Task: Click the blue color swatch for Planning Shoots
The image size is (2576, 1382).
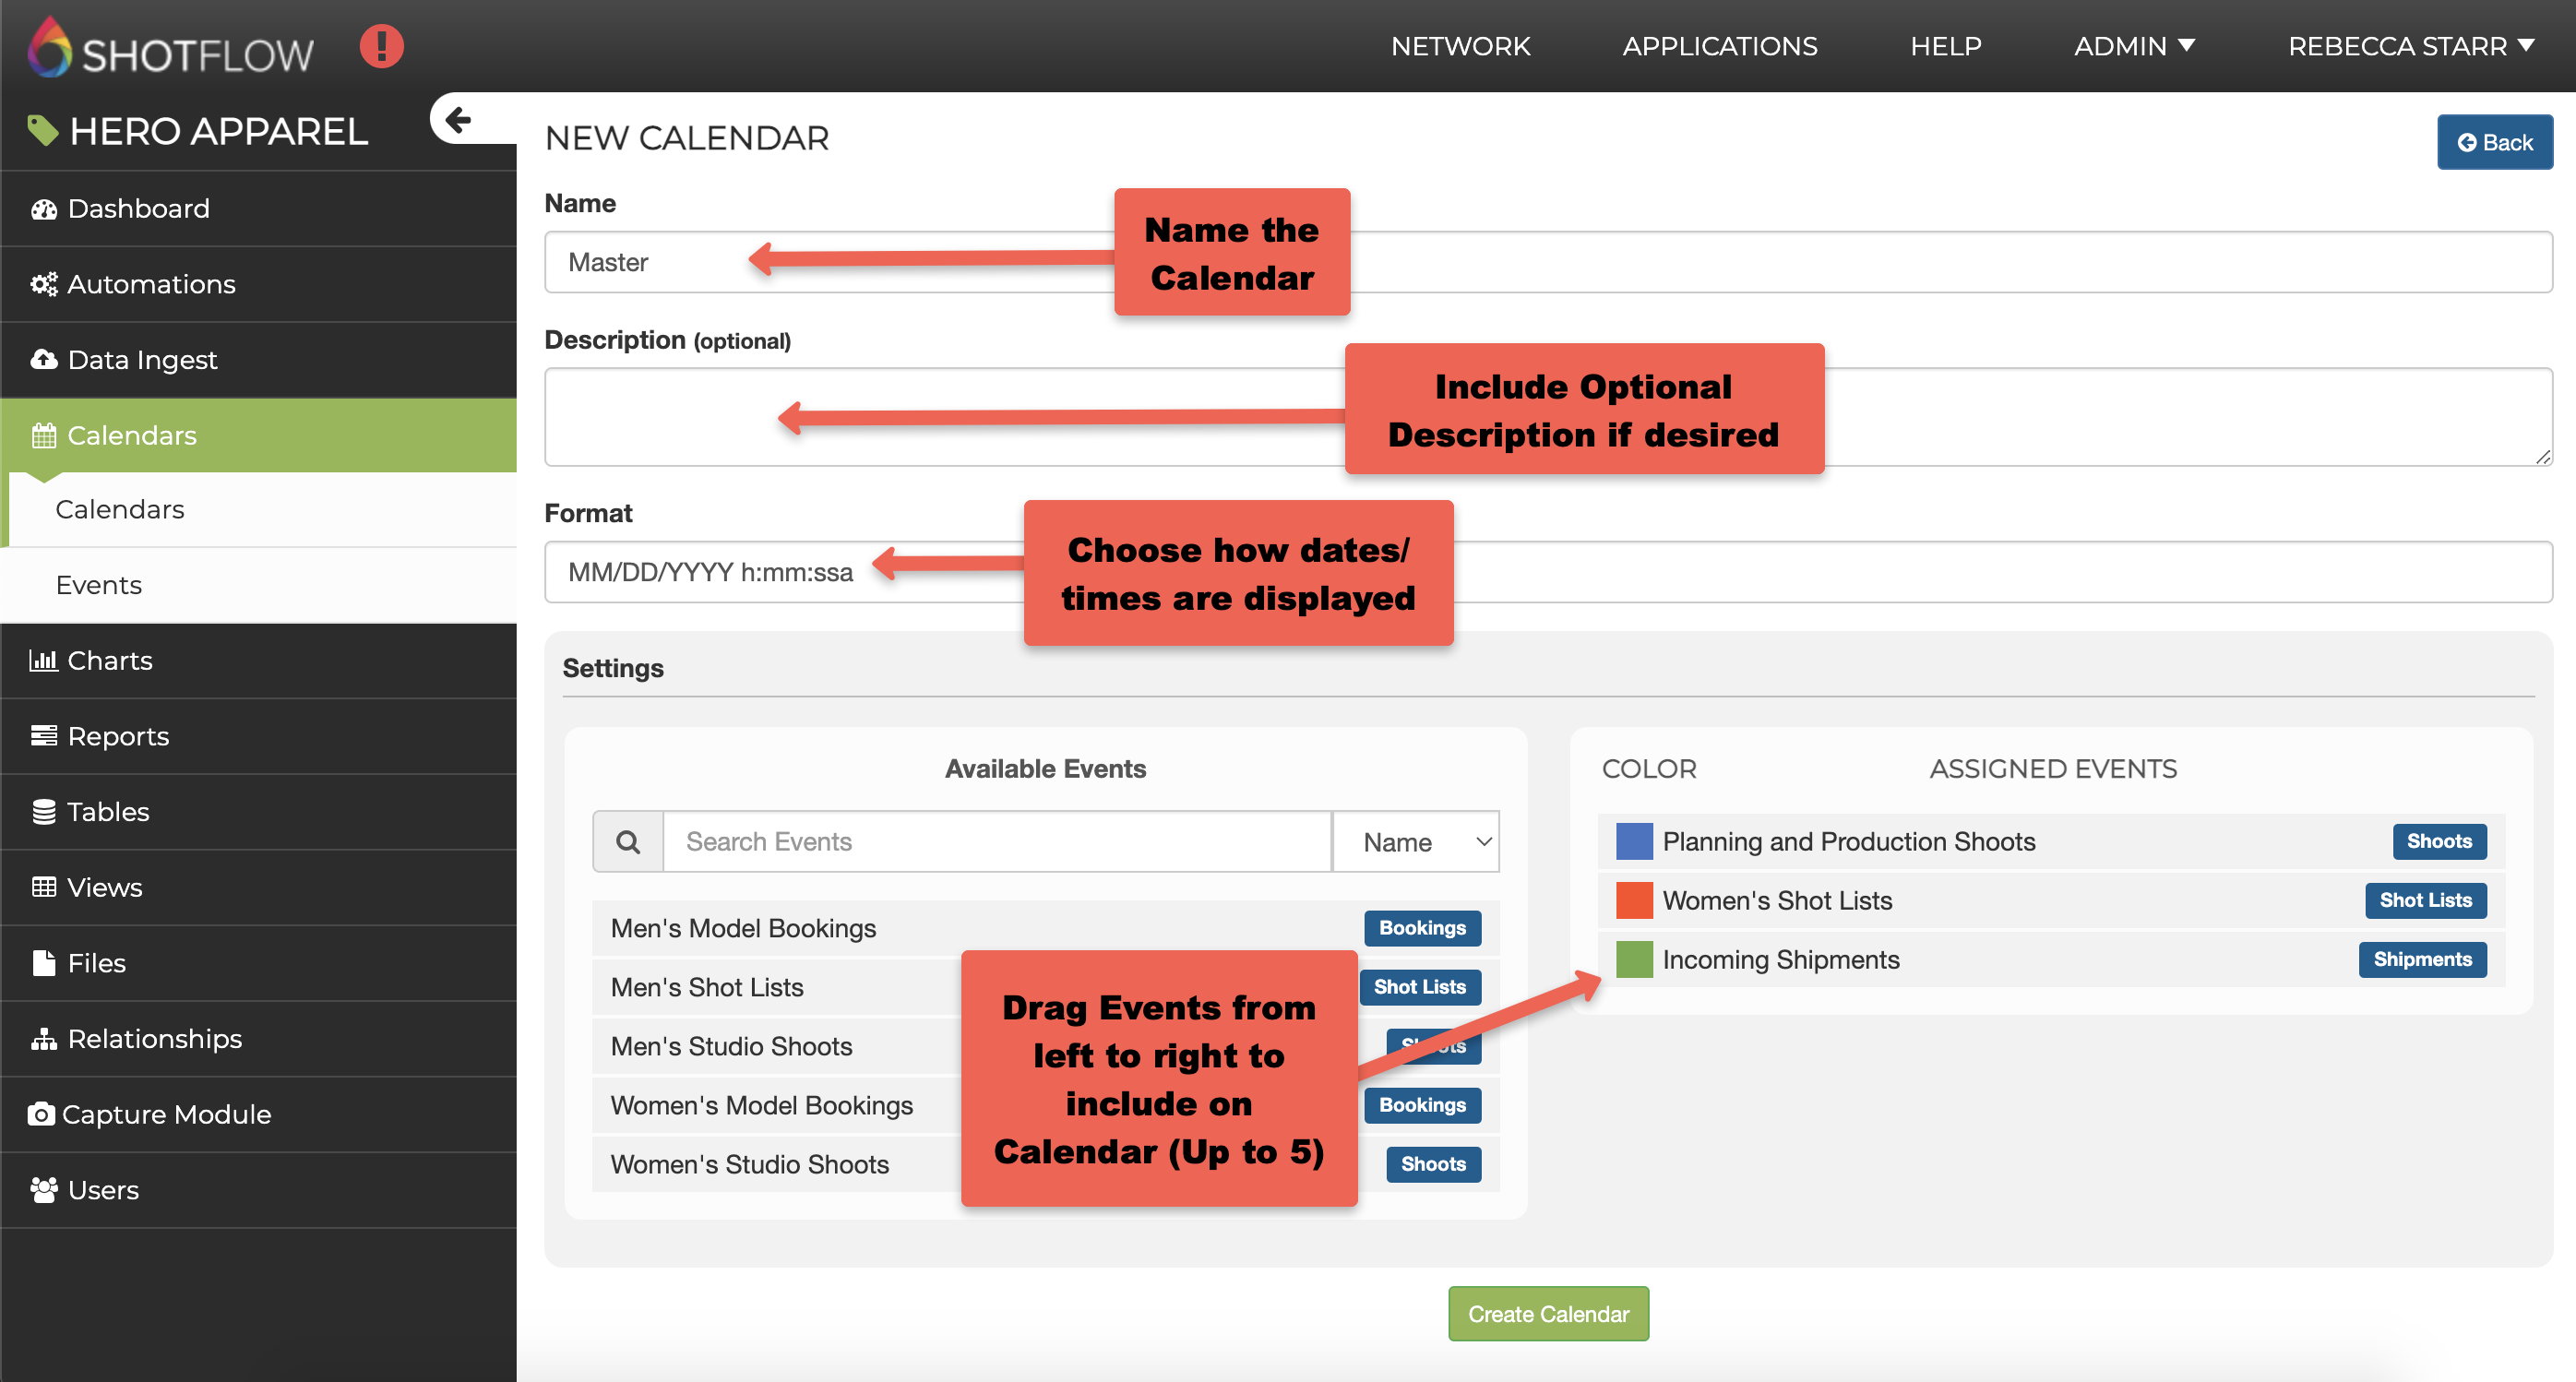Action: tap(1634, 842)
